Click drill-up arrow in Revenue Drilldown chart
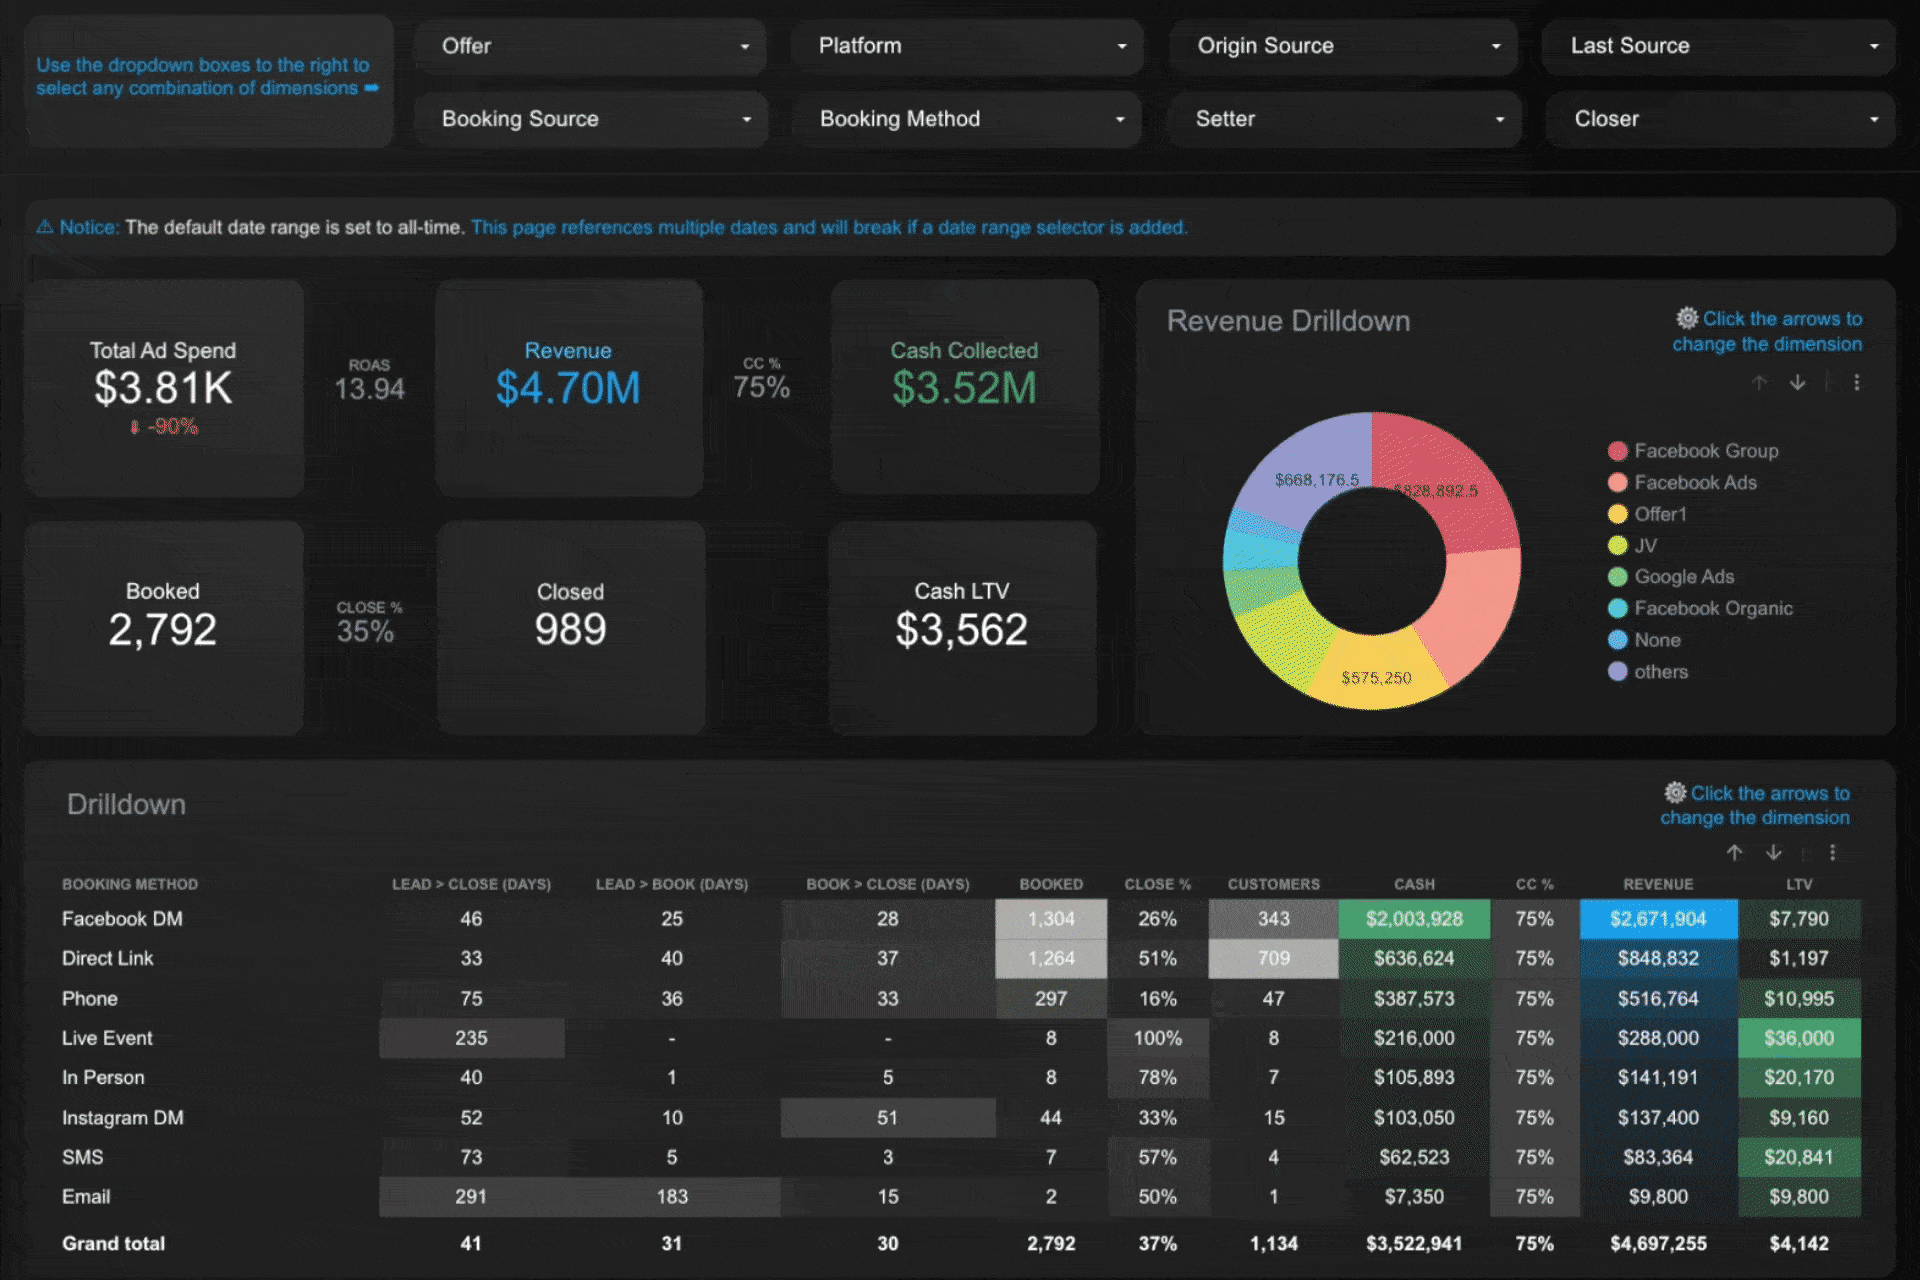This screenshot has height=1280, width=1920. pyautogui.click(x=1759, y=383)
